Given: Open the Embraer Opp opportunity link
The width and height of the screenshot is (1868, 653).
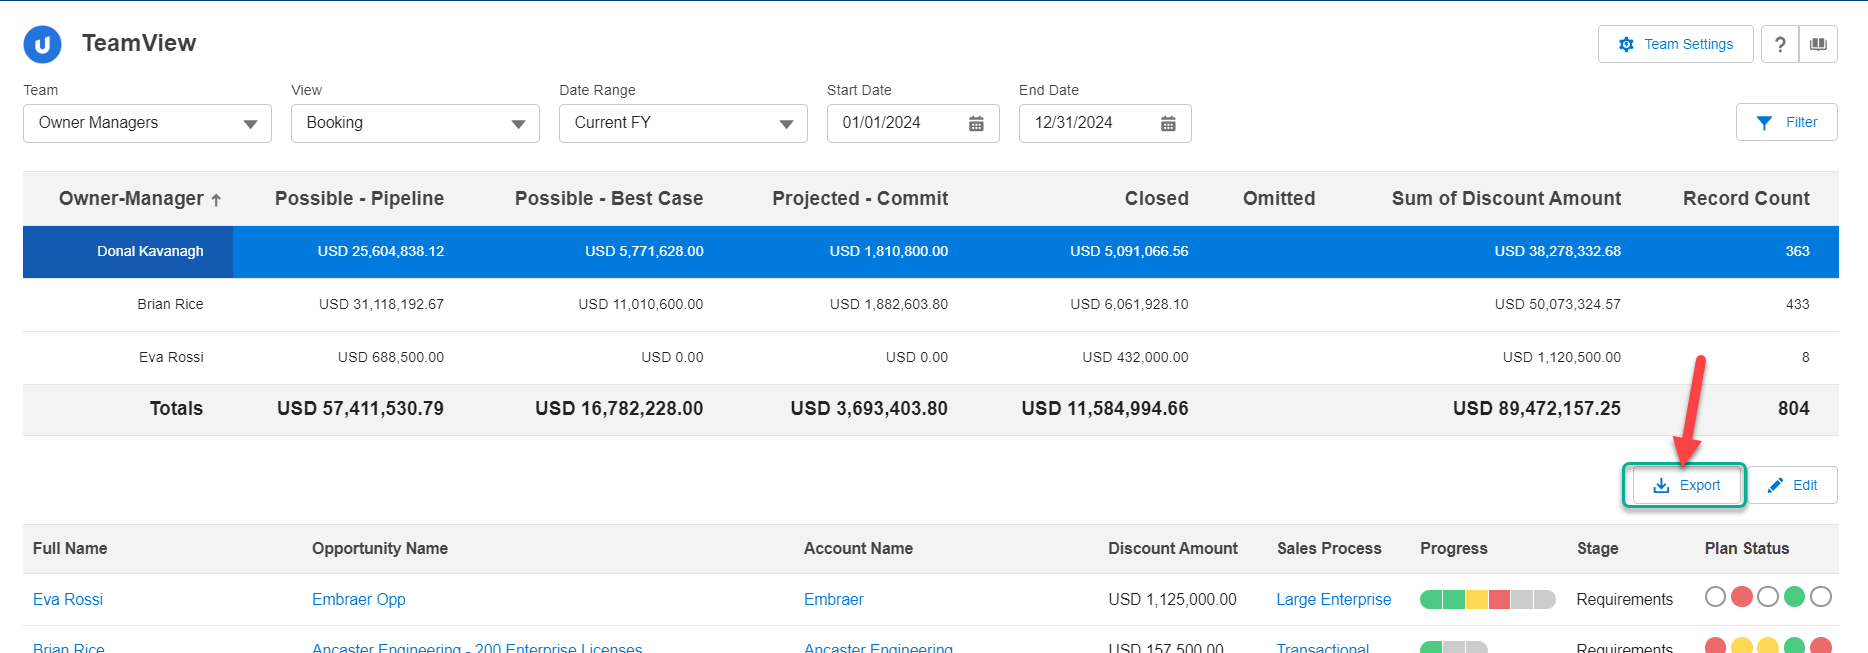Looking at the screenshot, I should pos(358,600).
